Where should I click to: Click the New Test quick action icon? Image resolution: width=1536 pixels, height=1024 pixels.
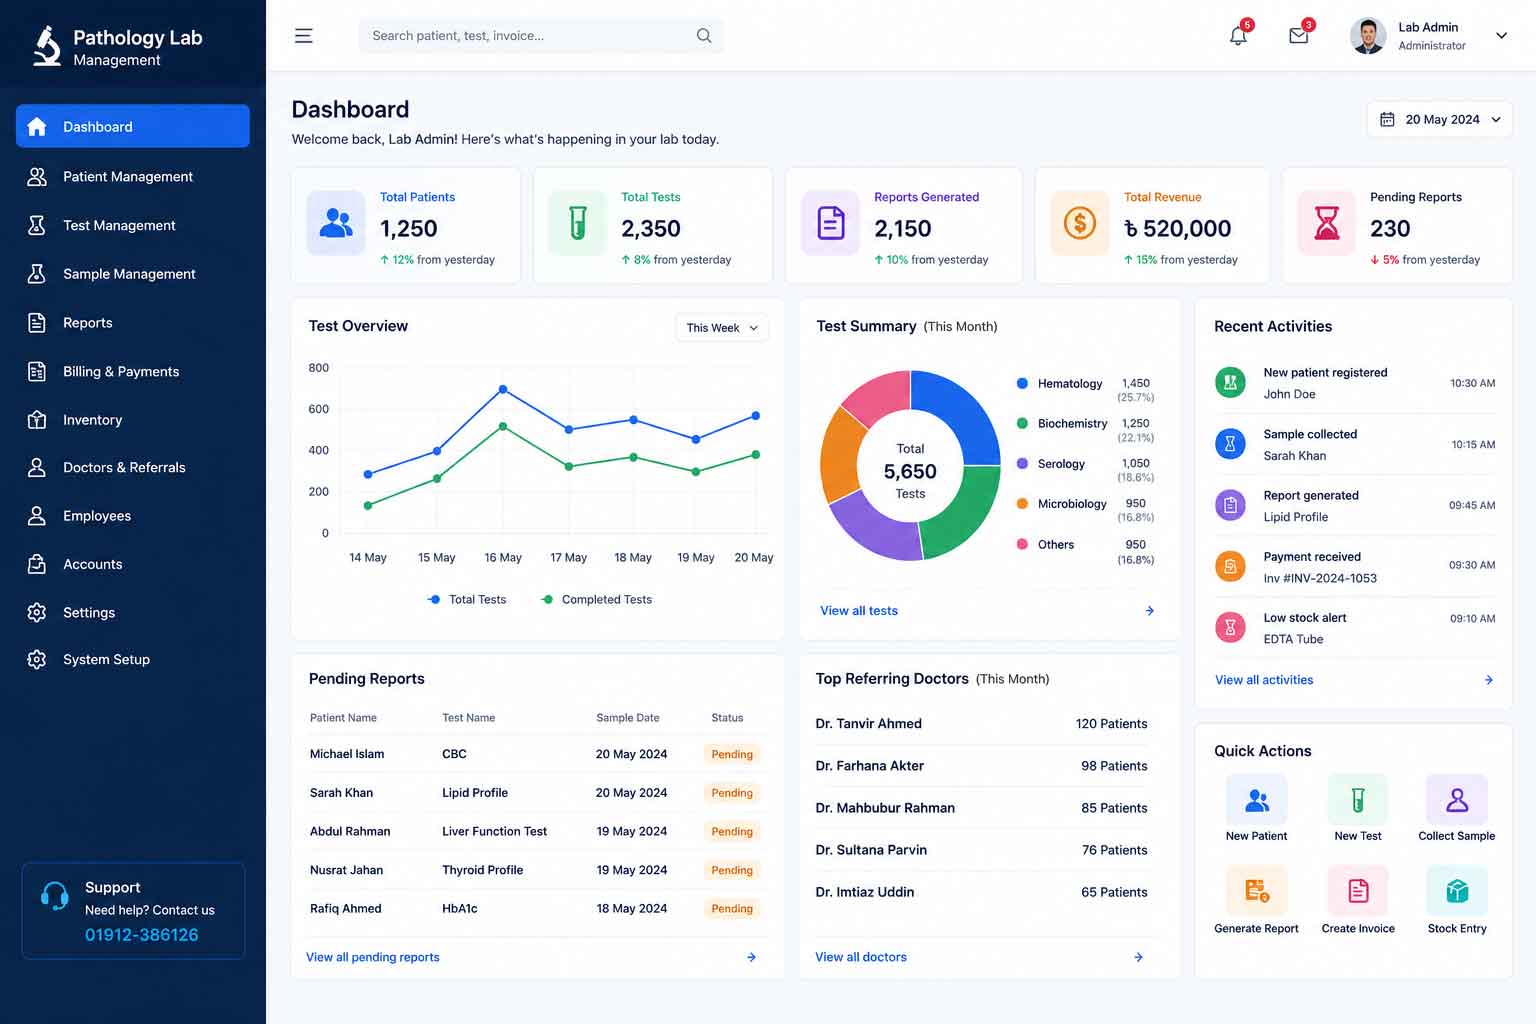(x=1357, y=800)
